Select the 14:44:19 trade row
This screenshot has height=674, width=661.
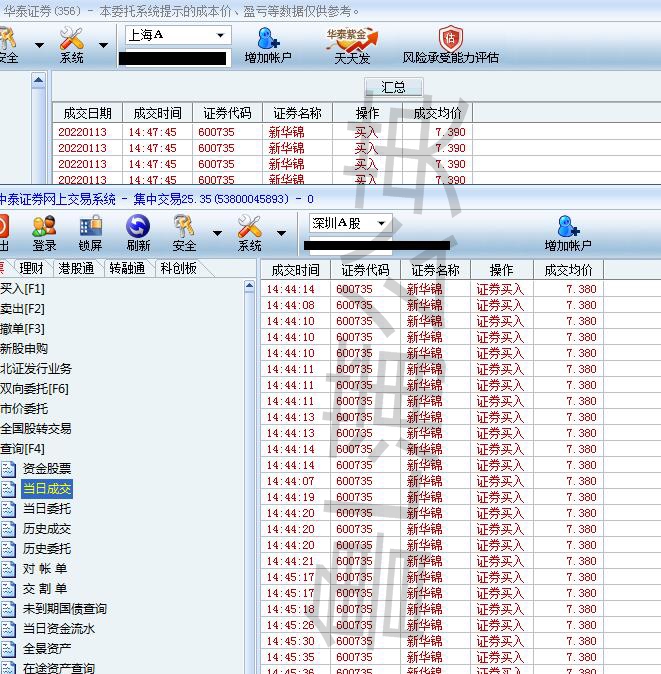432,497
